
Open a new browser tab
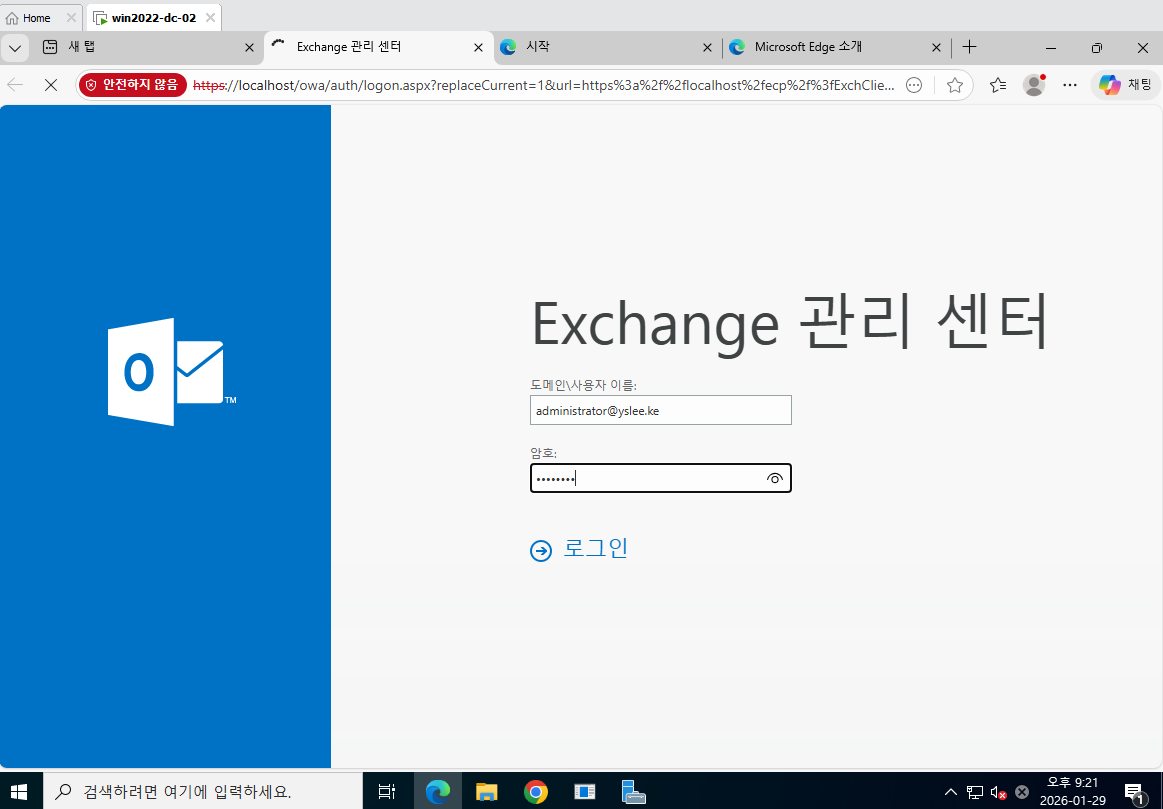[x=969, y=47]
